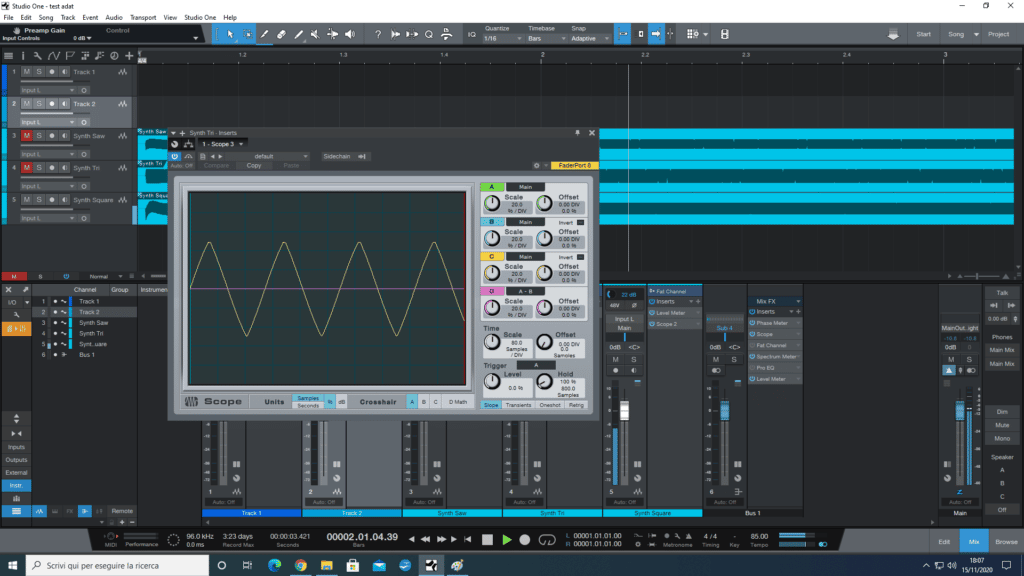Open the Event menu
Screen dimensions: 1024x576
[x=90, y=18]
